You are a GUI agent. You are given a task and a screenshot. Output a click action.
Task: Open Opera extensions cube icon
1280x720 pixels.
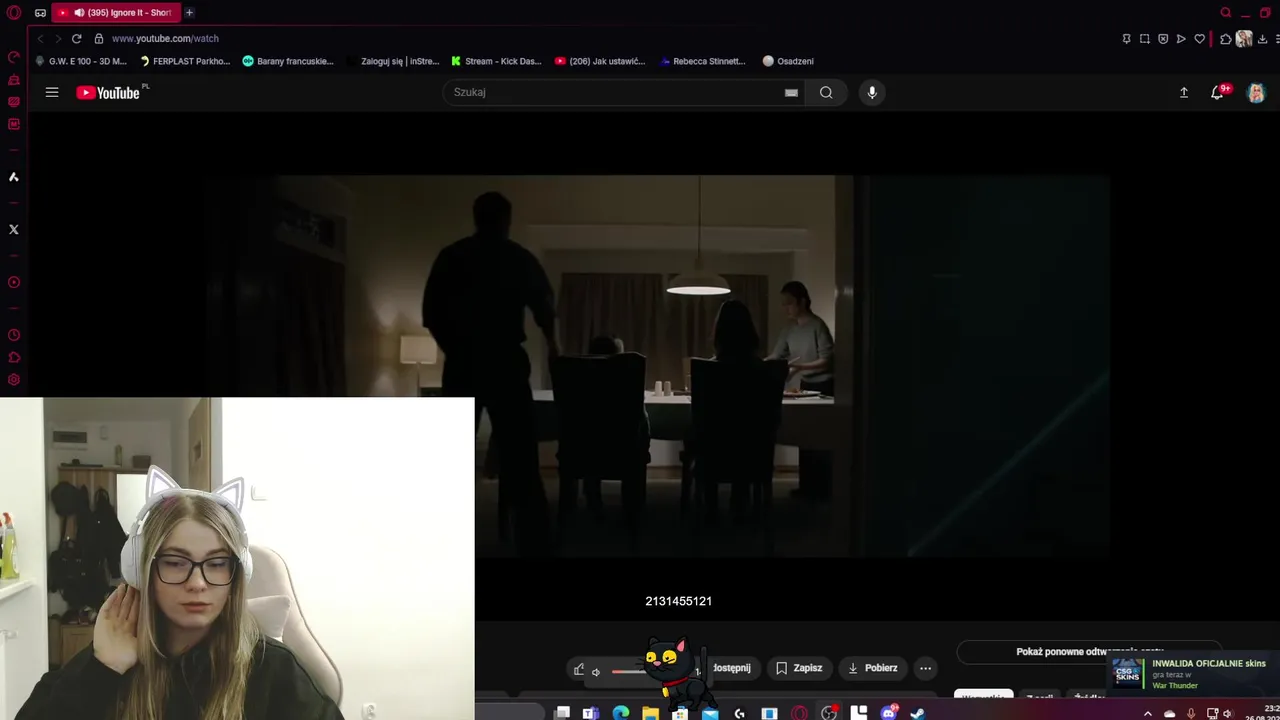(1226, 39)
